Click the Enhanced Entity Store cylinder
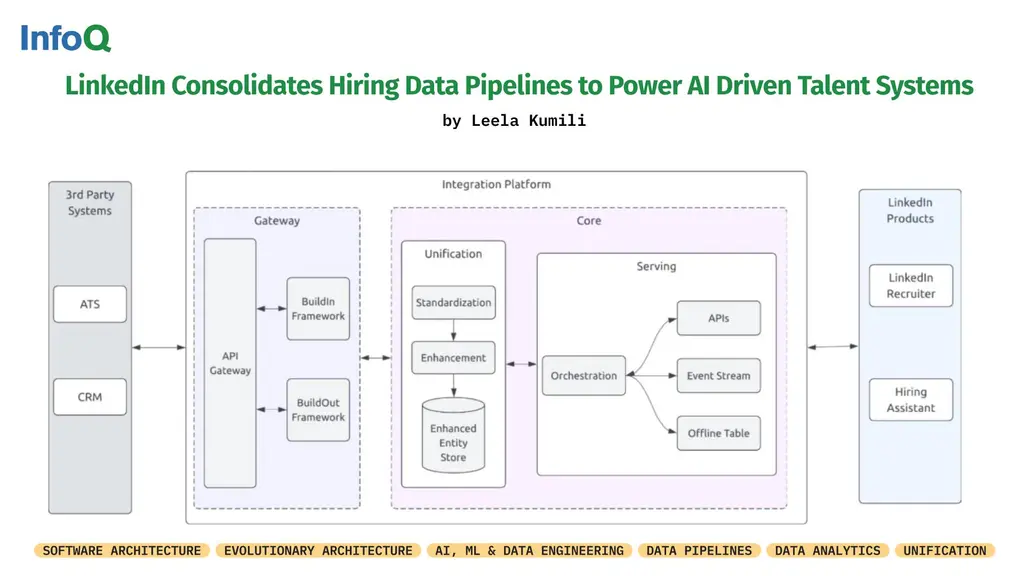Viewport: 1024px width, 576px height. tap(453, 436)
